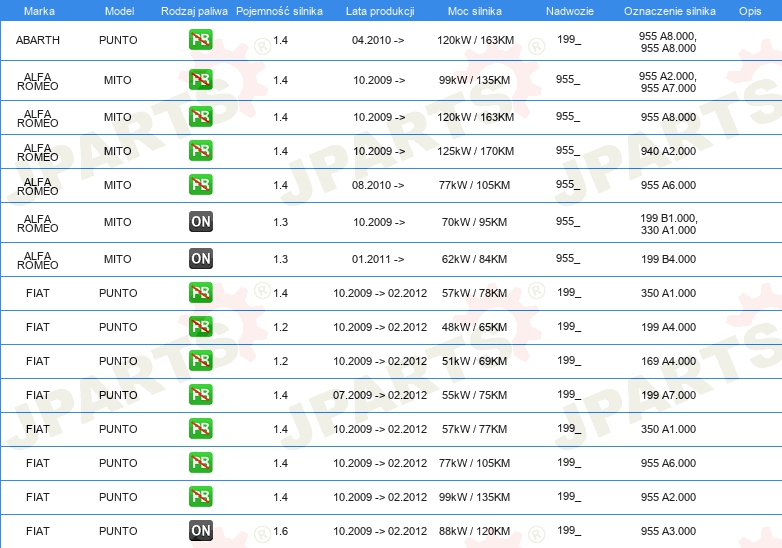Screen dimensions: 782x548
Task: Click the 04.2010 -> production date
Action: pyautogui.click(x=378, y=40)
